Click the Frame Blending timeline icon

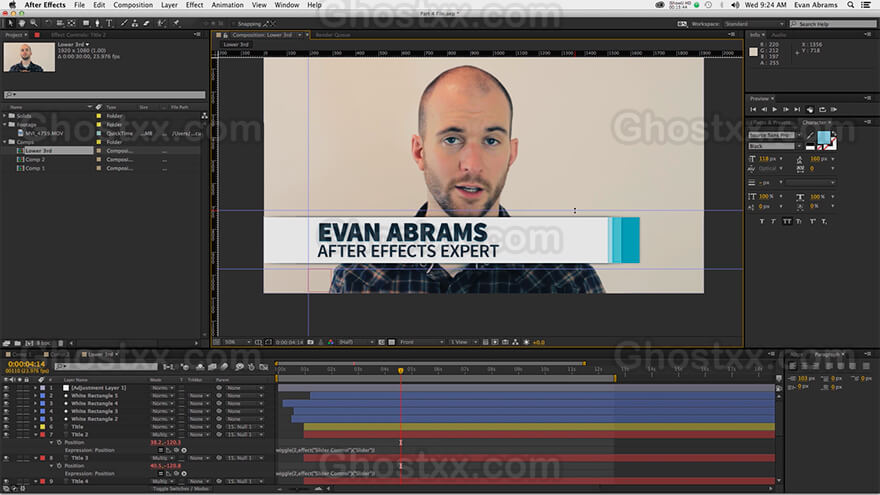point(212,366)
